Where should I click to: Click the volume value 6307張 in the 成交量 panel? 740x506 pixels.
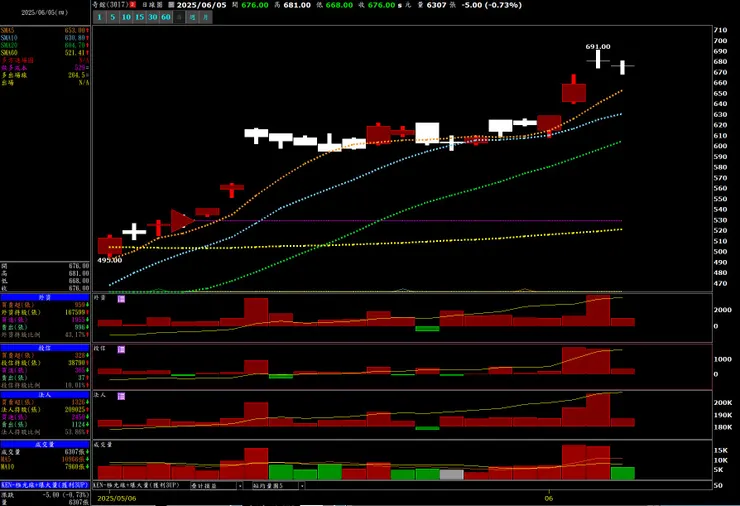click(76, 452)
